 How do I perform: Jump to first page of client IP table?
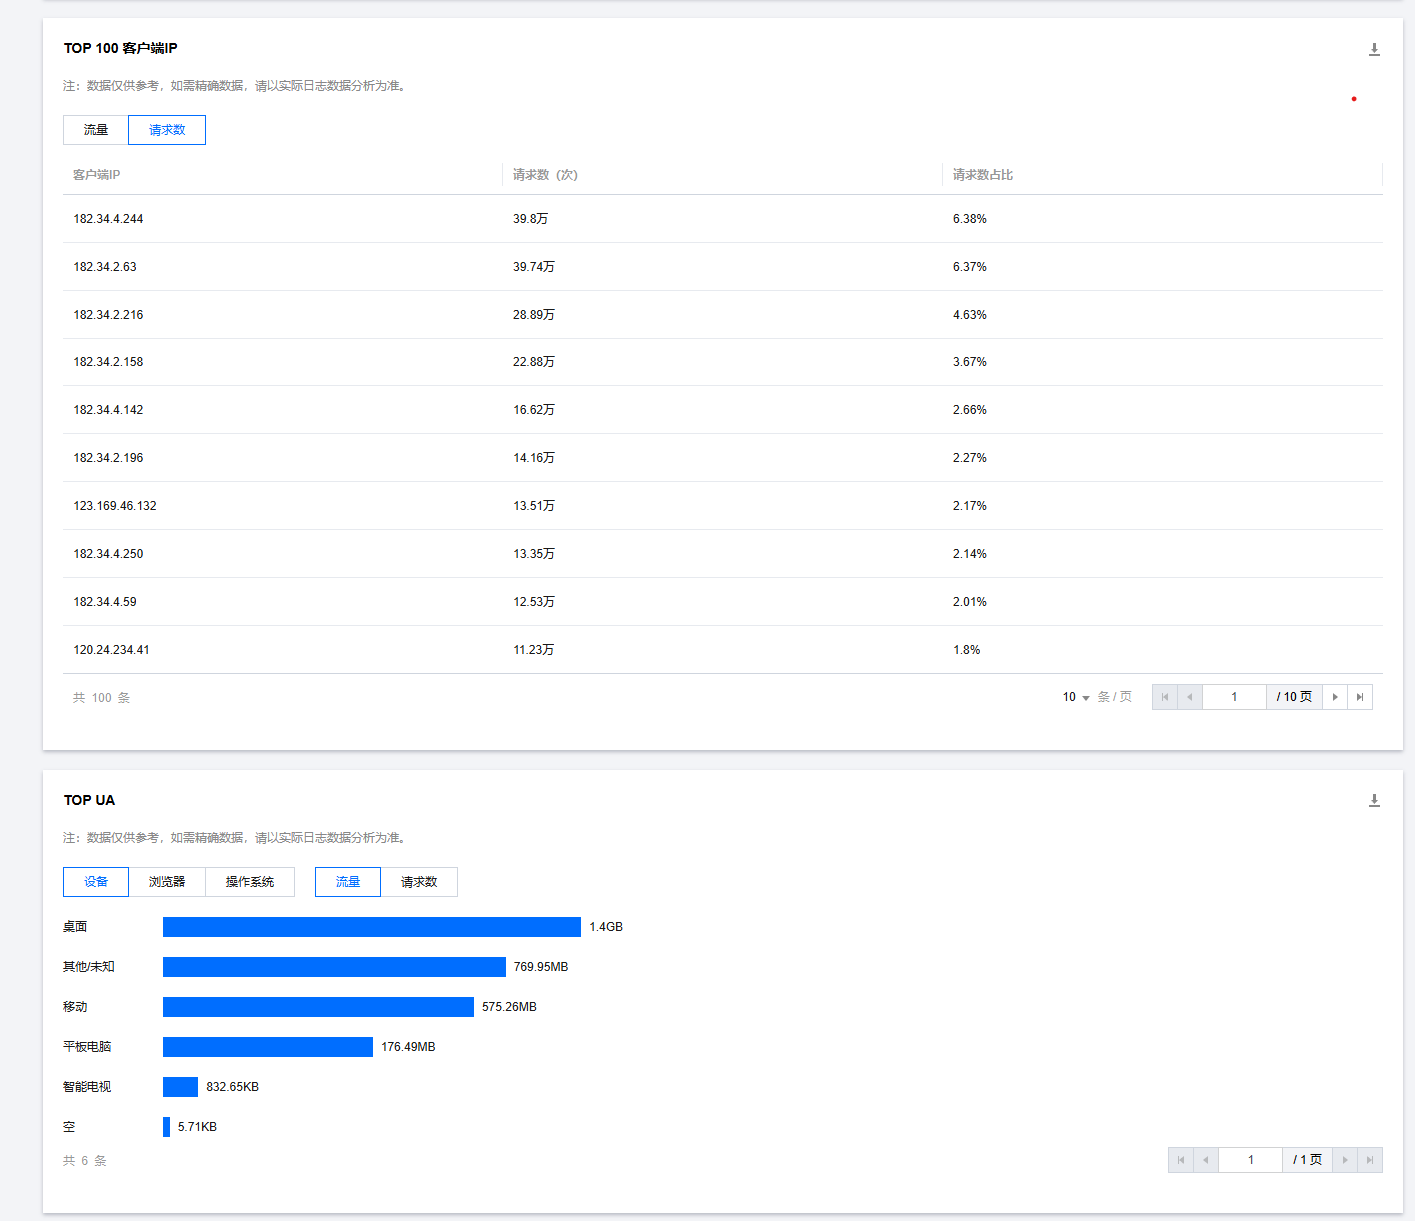pos(1165,697)
